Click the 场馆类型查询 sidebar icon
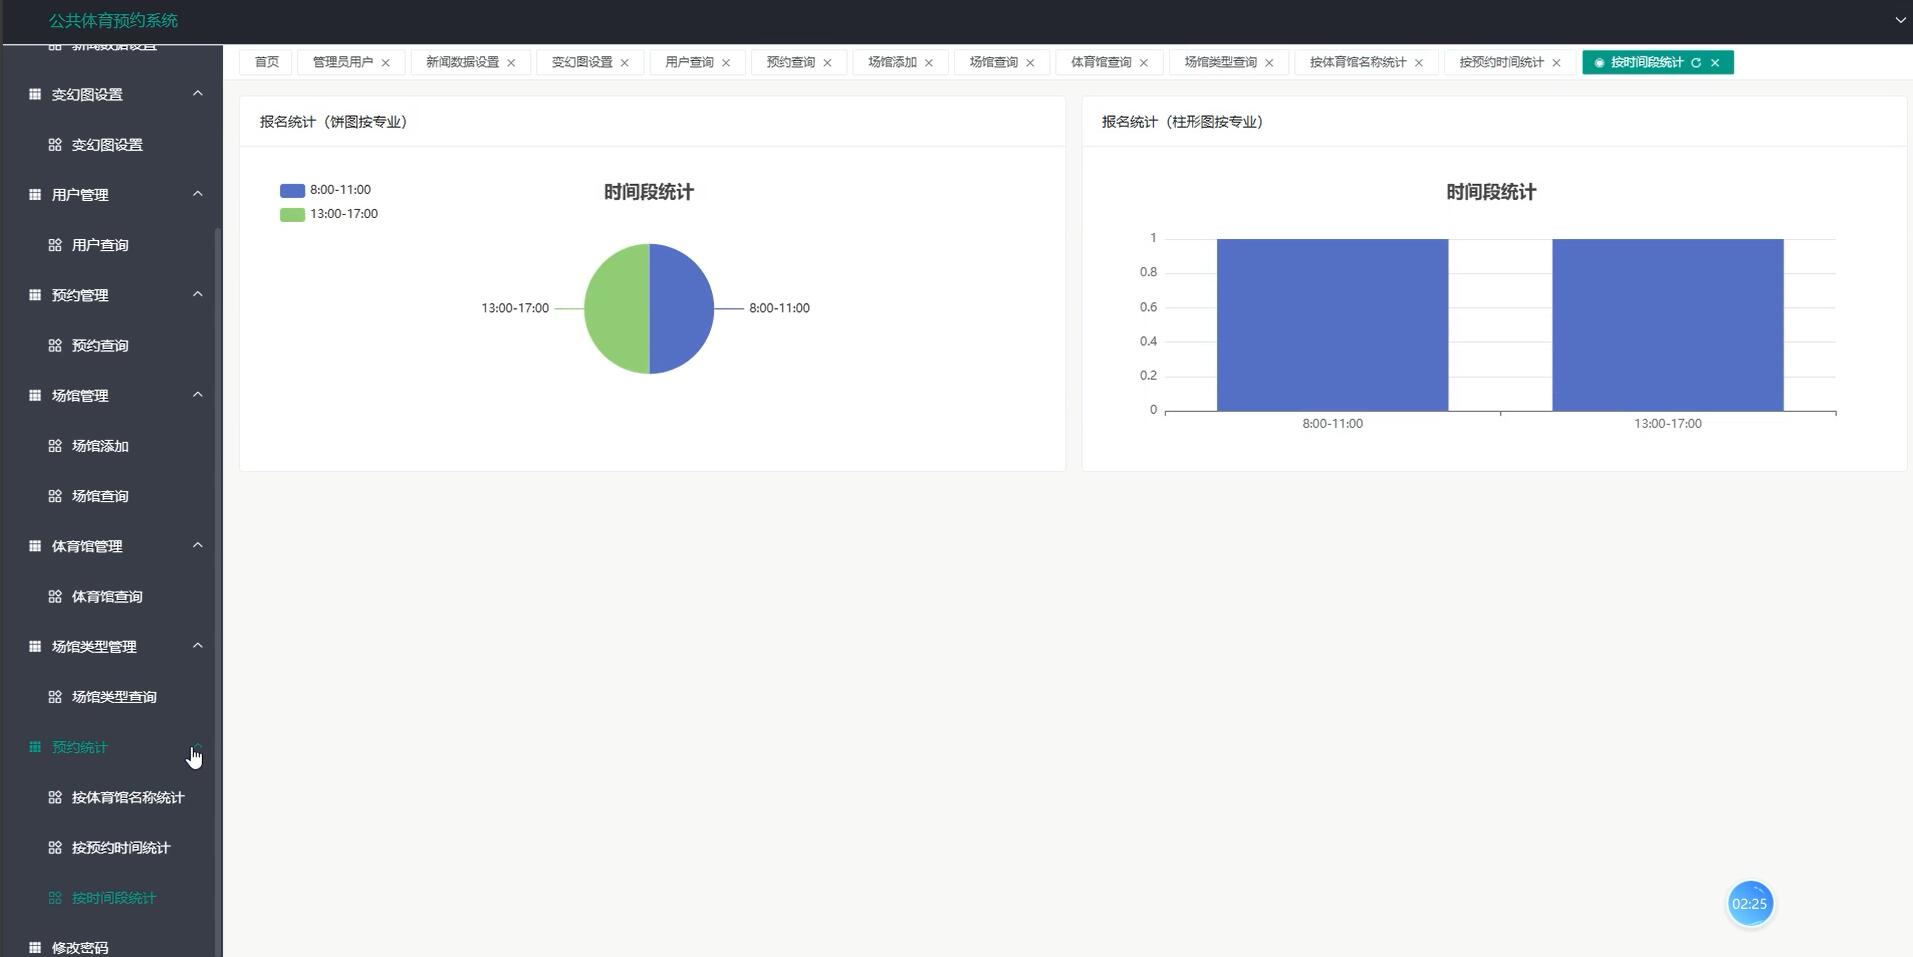Screen dimensions: 1913x957 (x=55, y=696)
